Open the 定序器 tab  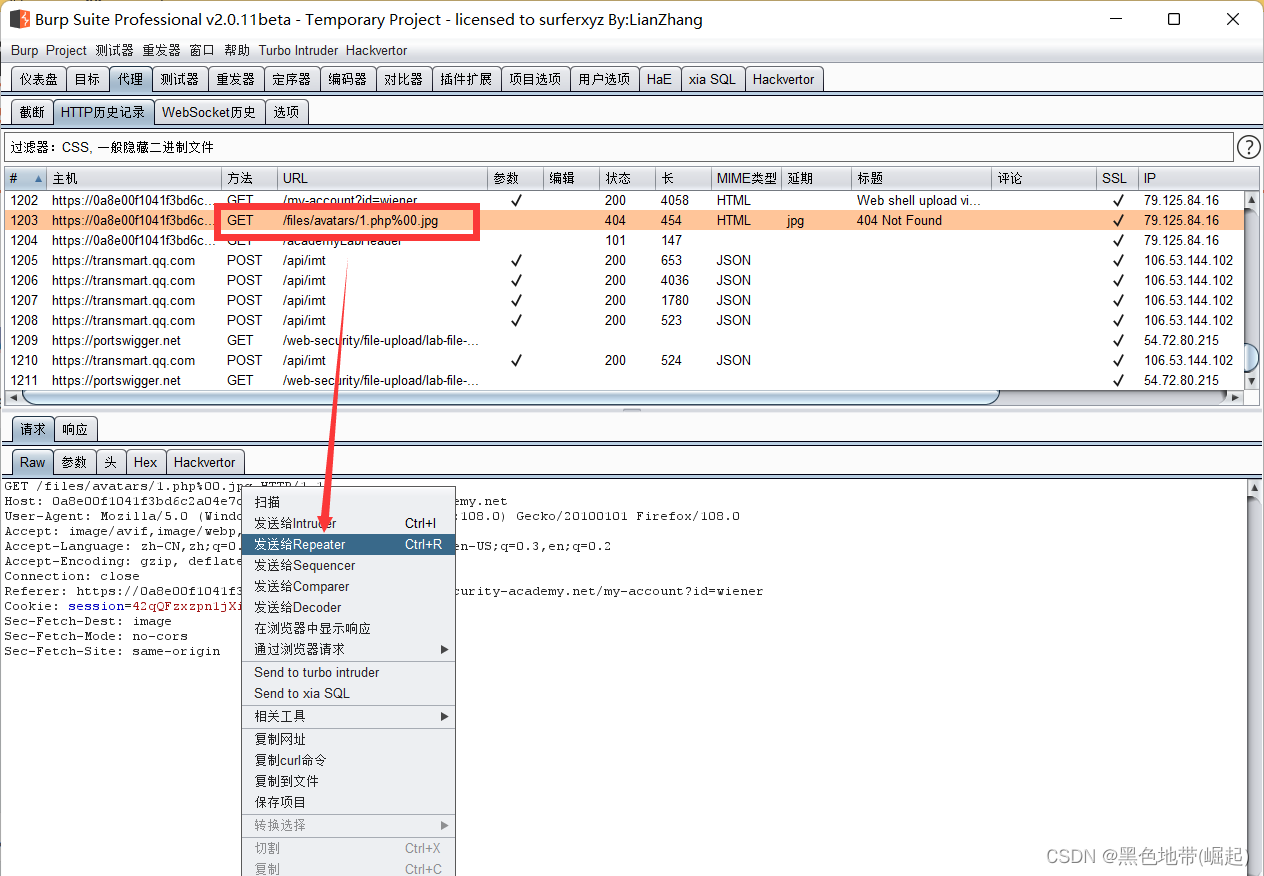[292, 79]
